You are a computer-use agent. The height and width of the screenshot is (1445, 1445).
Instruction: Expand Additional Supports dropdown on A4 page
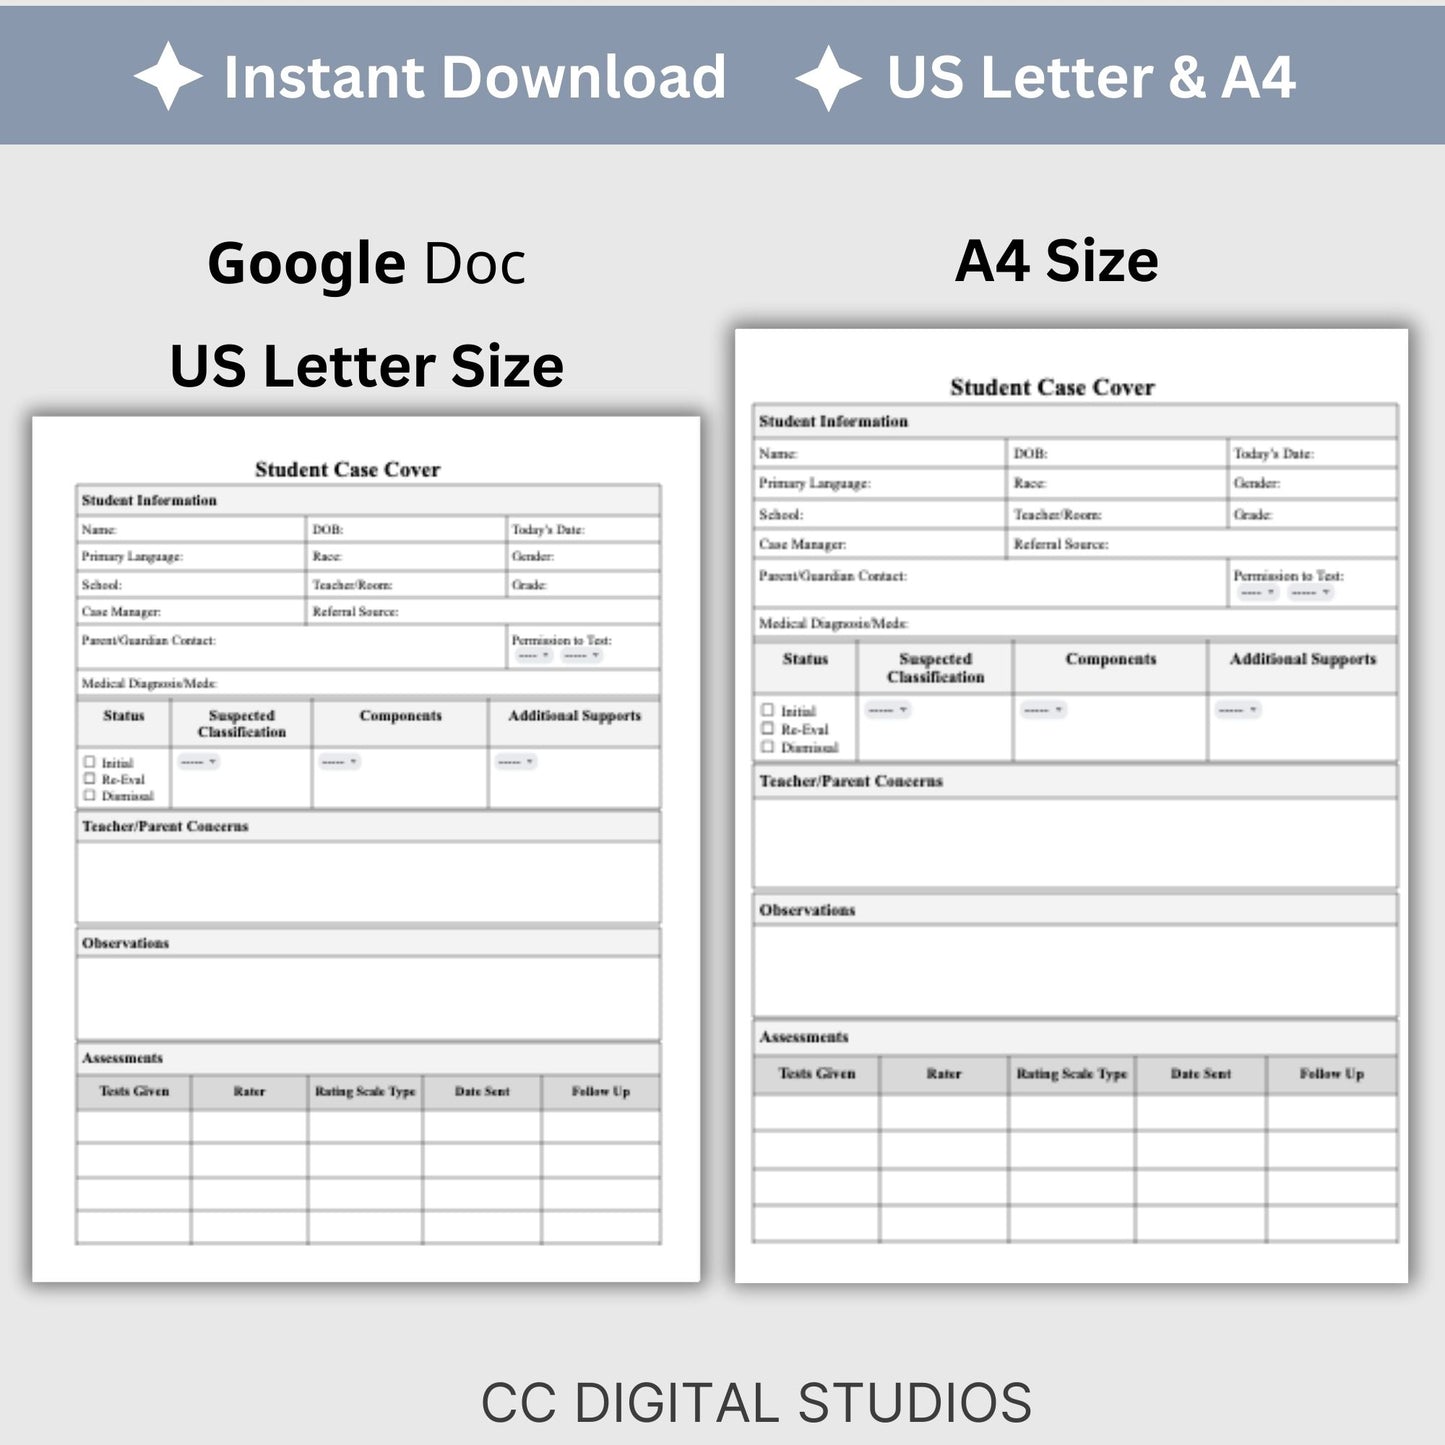1238,710
